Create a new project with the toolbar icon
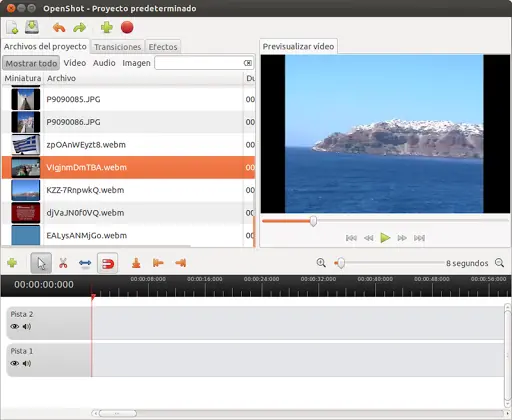The image size is (512, 420). [12, 28]
